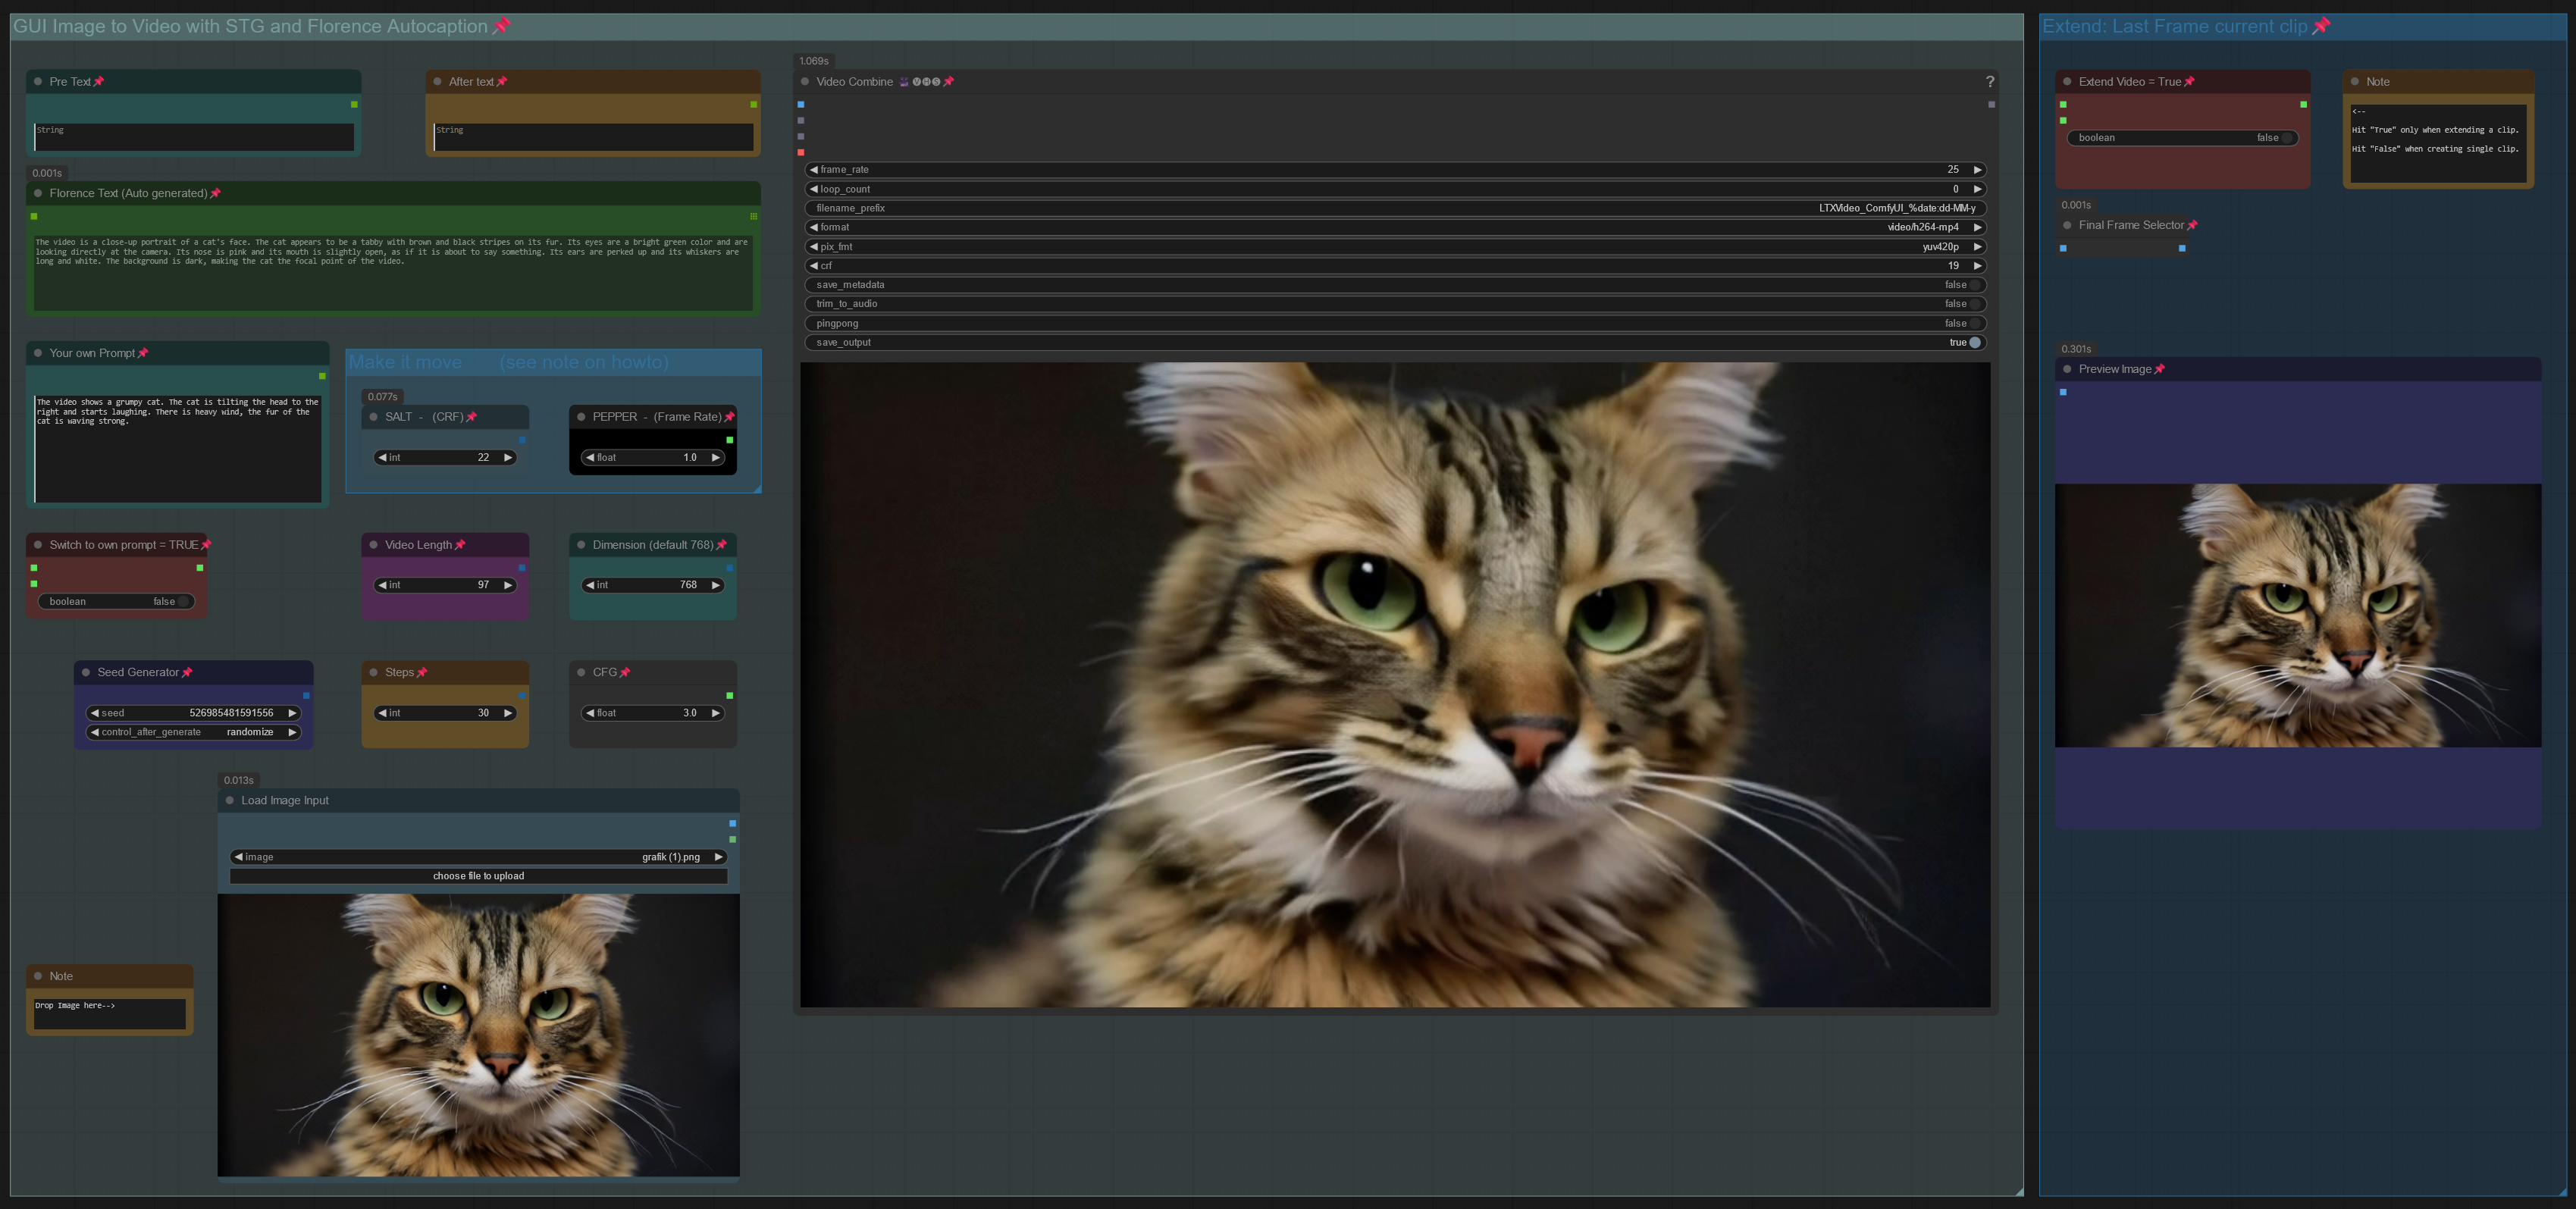Viewport: 2576px width, 1209px height.
Task: Increase the Steps int value arrow
Action: point(508,714)
